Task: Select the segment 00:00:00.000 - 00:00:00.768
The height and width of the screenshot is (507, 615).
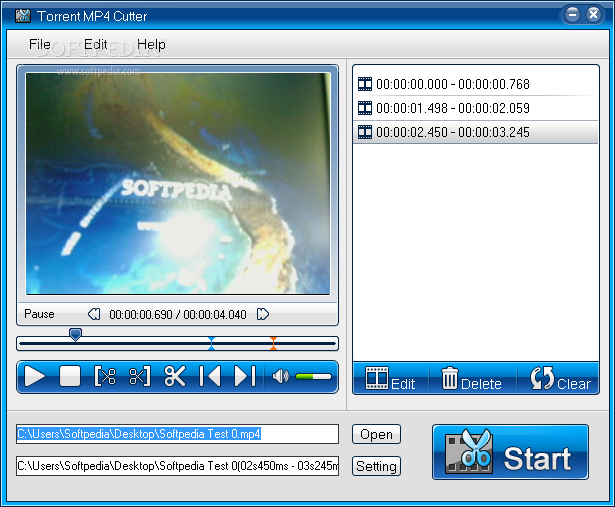Action: (475, 84)
